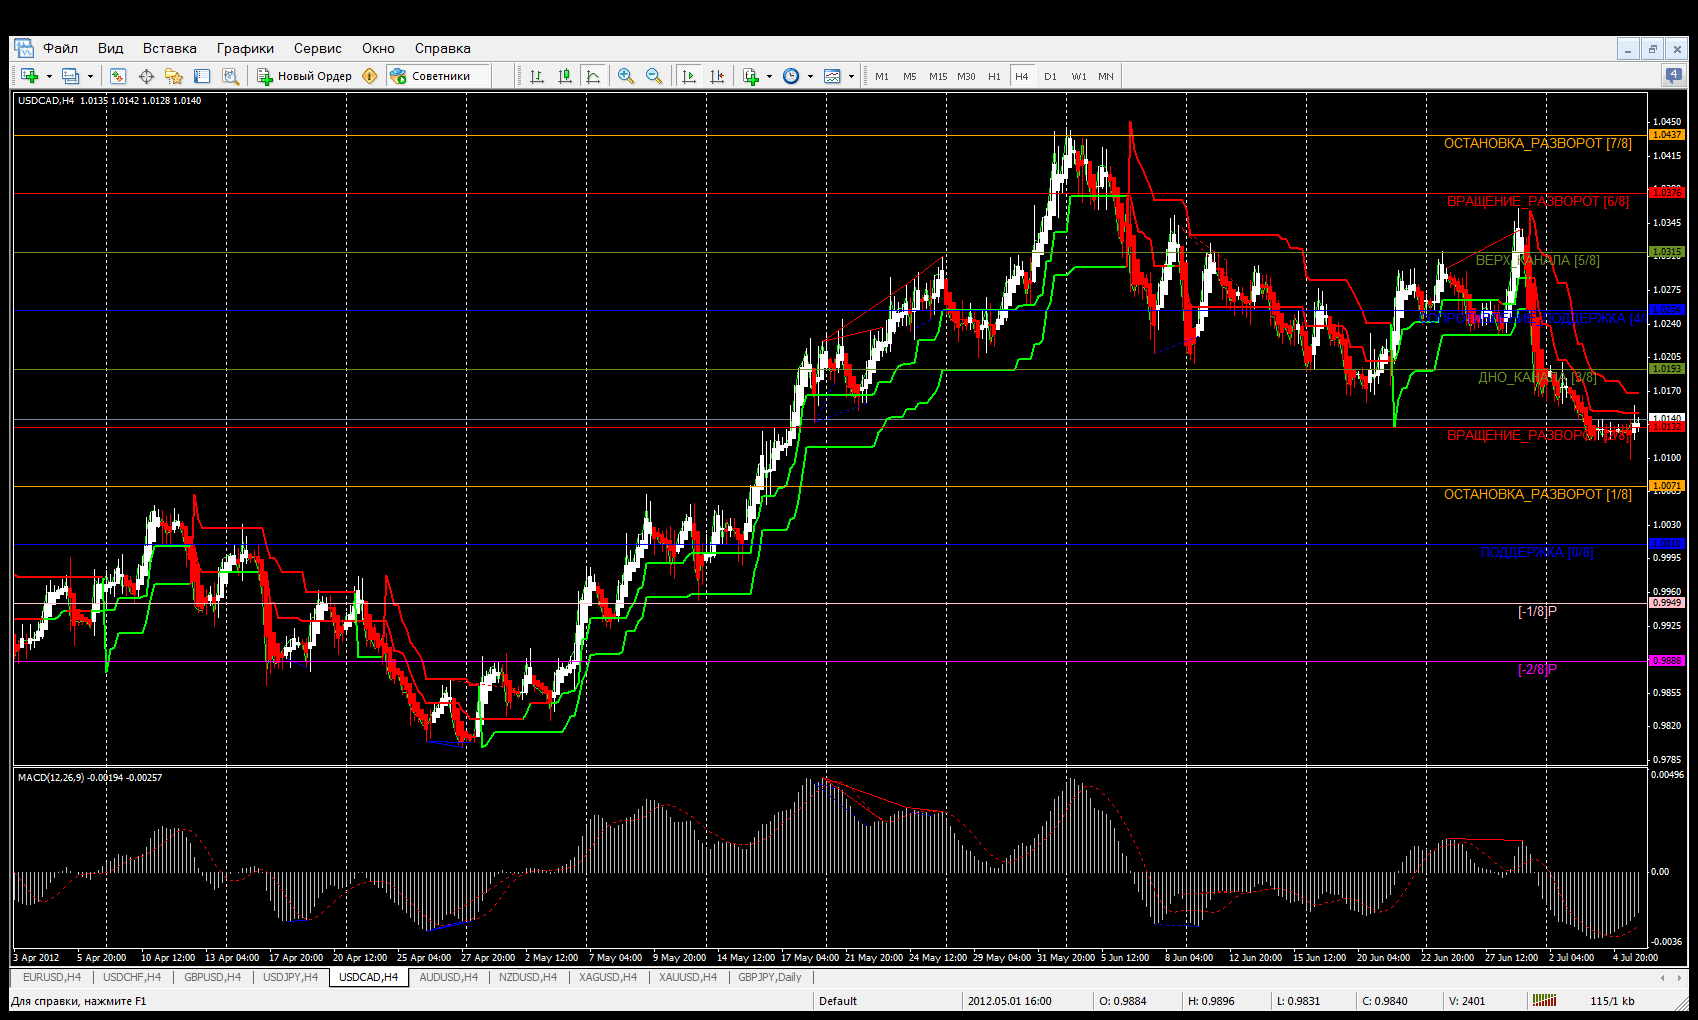This screenshot has width=1698, height=1020.
Task: Toggle the Terminal panel icon
Action: (x=202, y=76)
